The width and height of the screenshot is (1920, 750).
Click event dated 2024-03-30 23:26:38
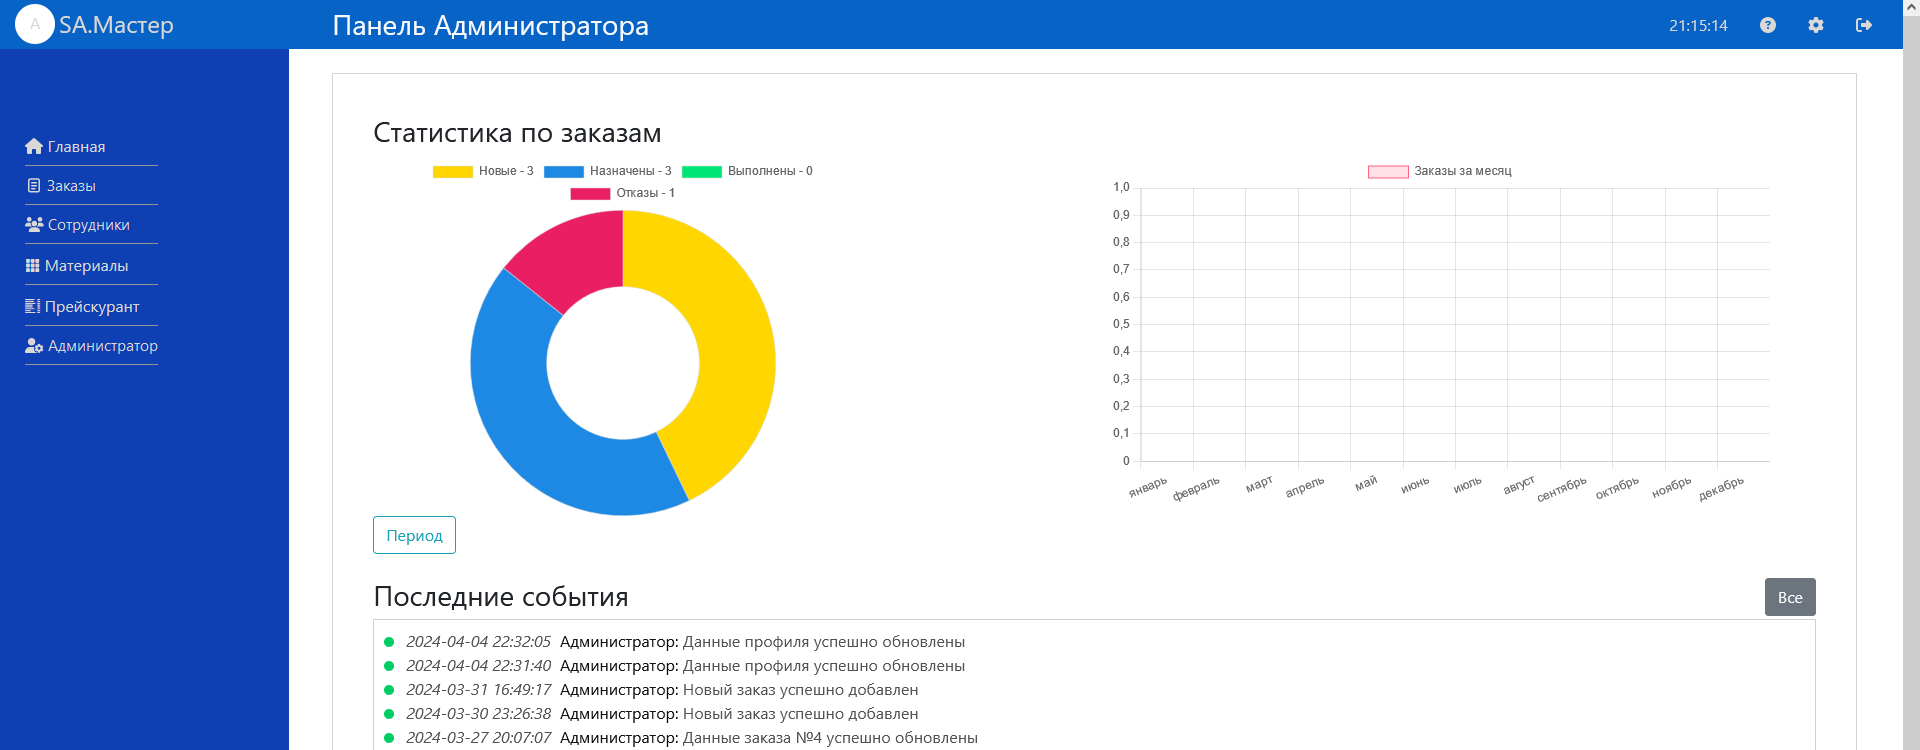[x=651, y=713]
